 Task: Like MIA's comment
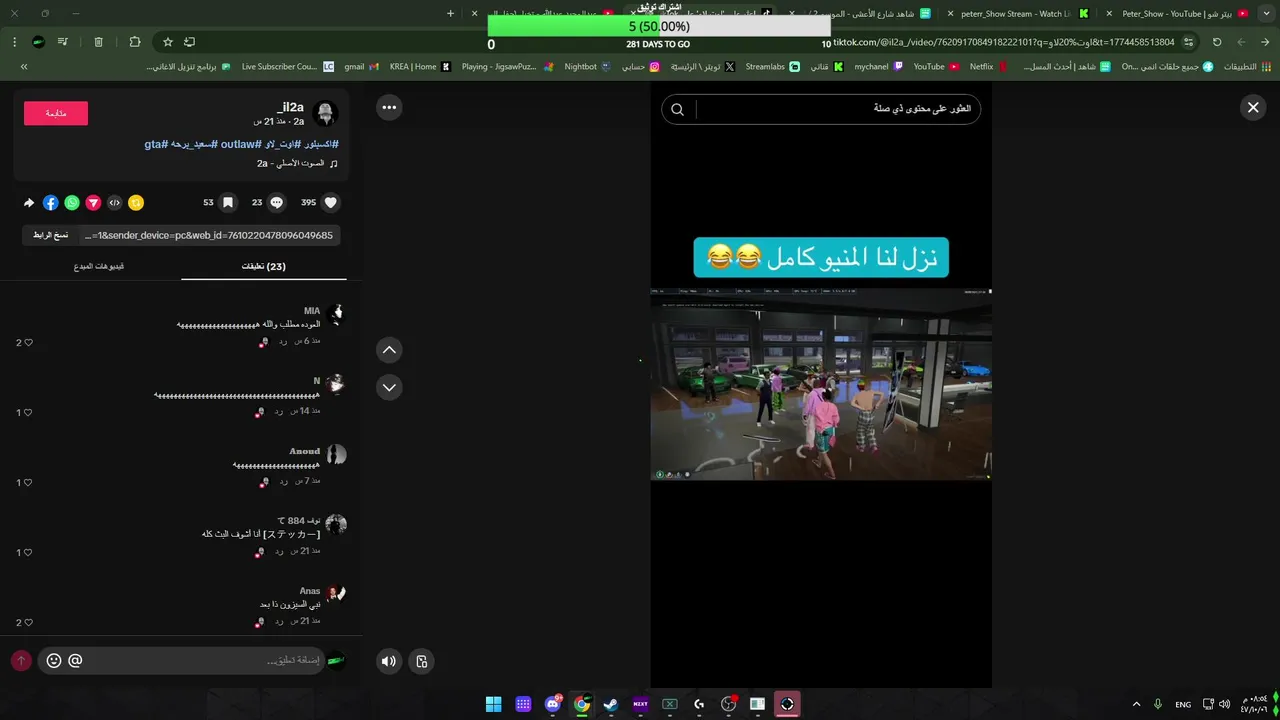28,343
